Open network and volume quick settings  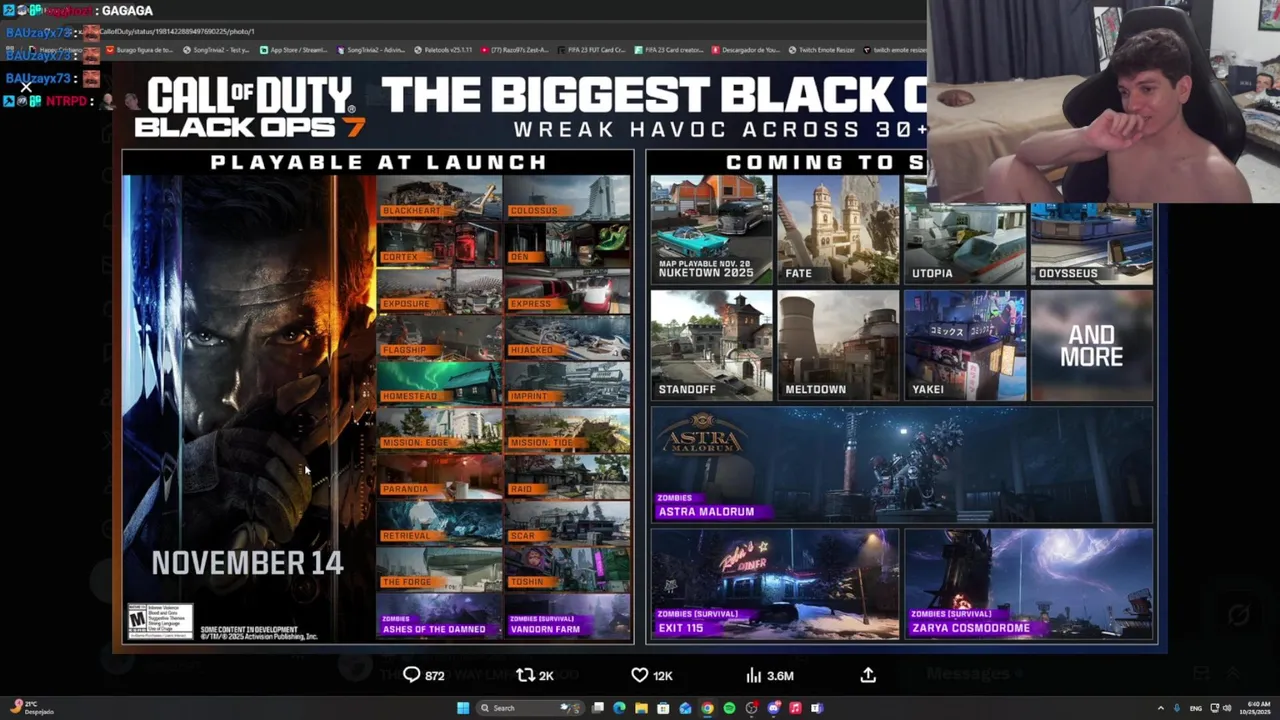1221,708
